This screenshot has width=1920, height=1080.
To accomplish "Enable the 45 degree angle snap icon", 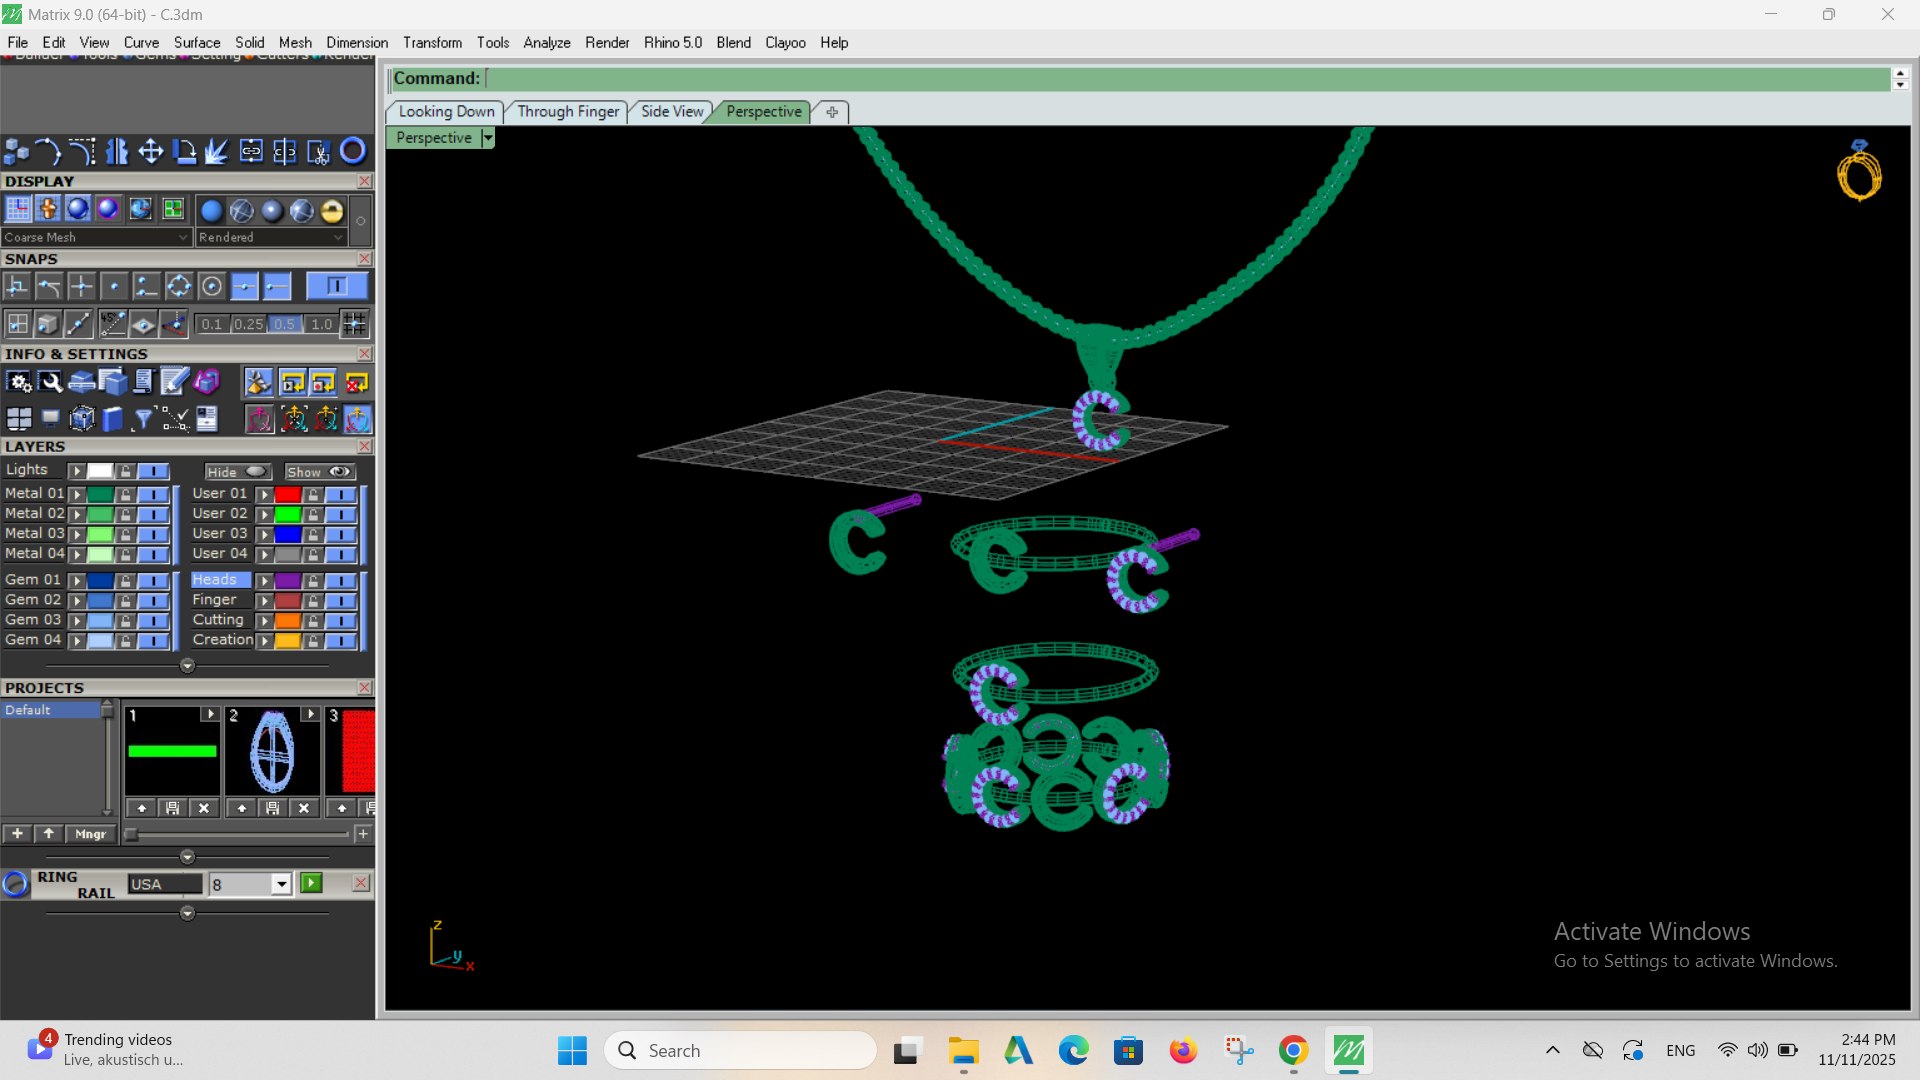I will (x=113, y=324).
